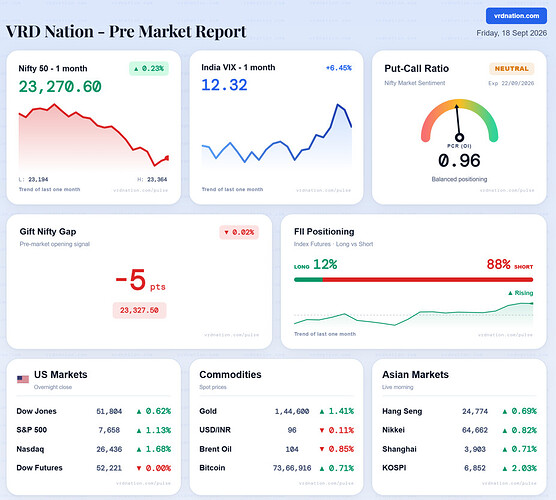Click the Gold green up arrow
Screen dimensions: 556x500
322,411
